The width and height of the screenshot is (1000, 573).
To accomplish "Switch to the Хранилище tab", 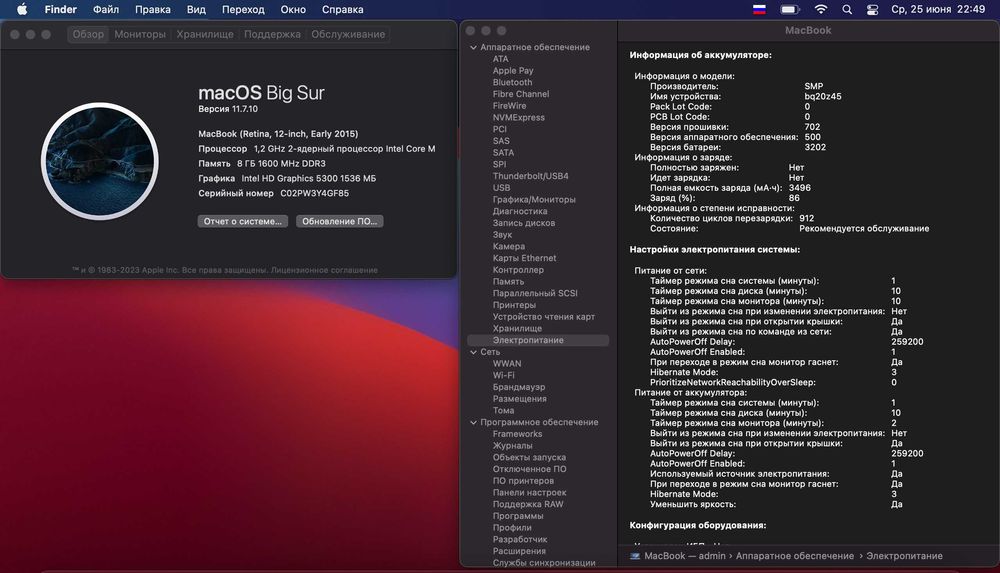I will coord(205,34).
